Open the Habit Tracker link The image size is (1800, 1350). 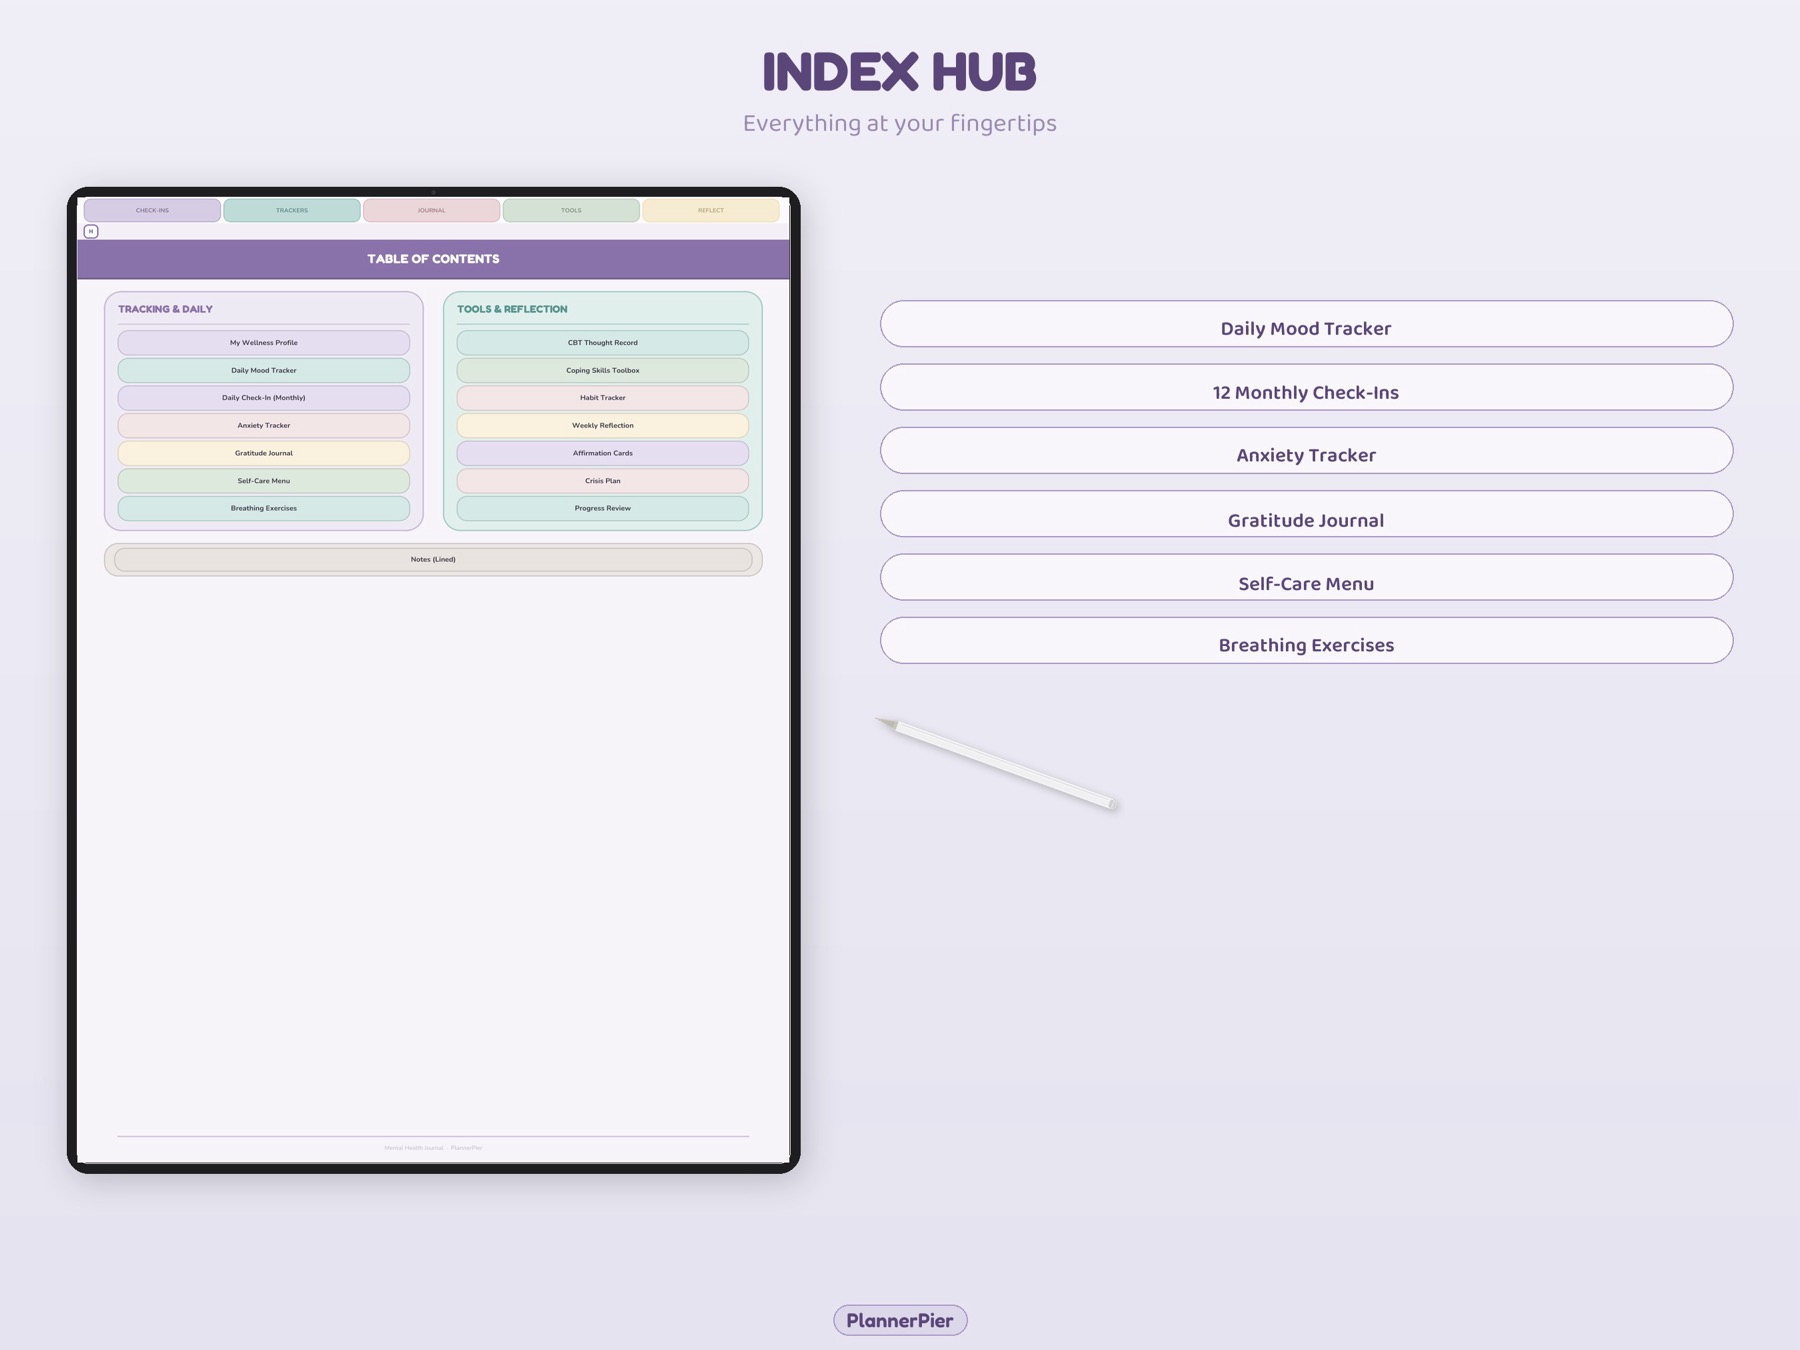602,397
